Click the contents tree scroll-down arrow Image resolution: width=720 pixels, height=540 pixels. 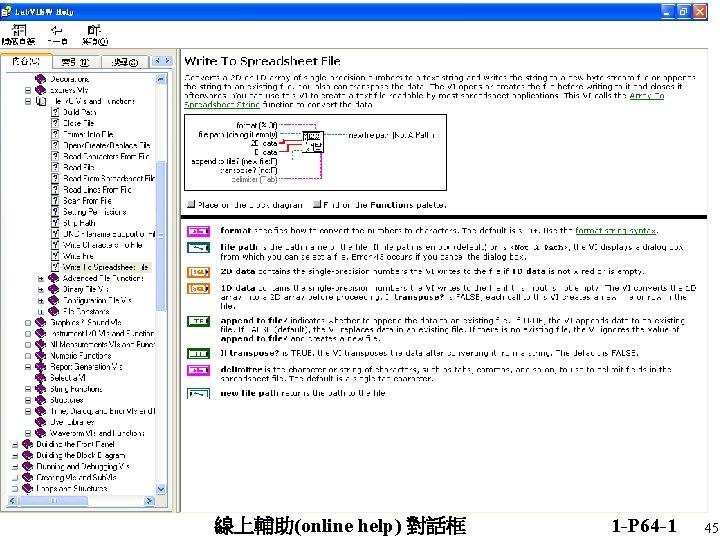[x=161, y=489]
